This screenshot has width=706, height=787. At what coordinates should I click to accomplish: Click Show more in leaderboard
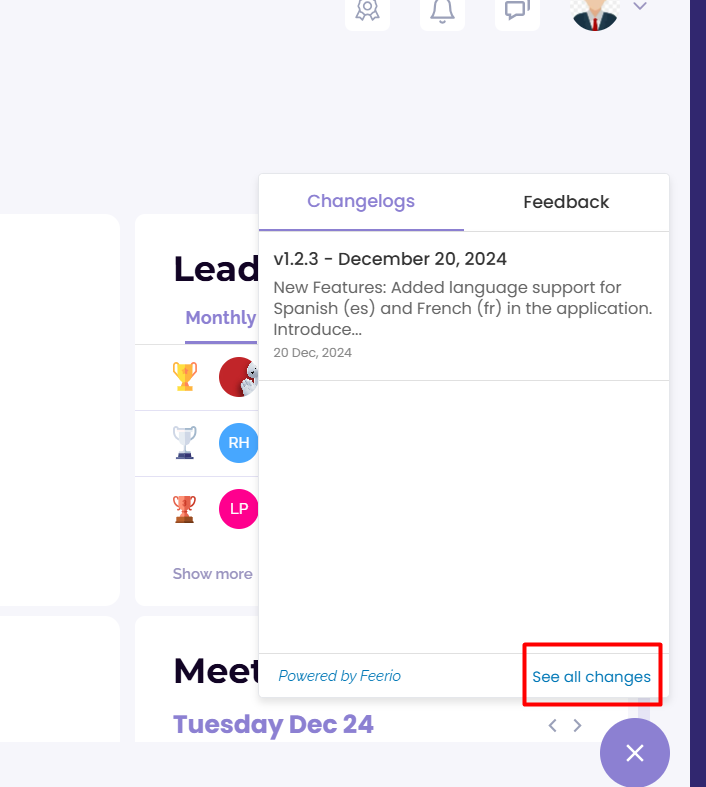click(213, 574)
